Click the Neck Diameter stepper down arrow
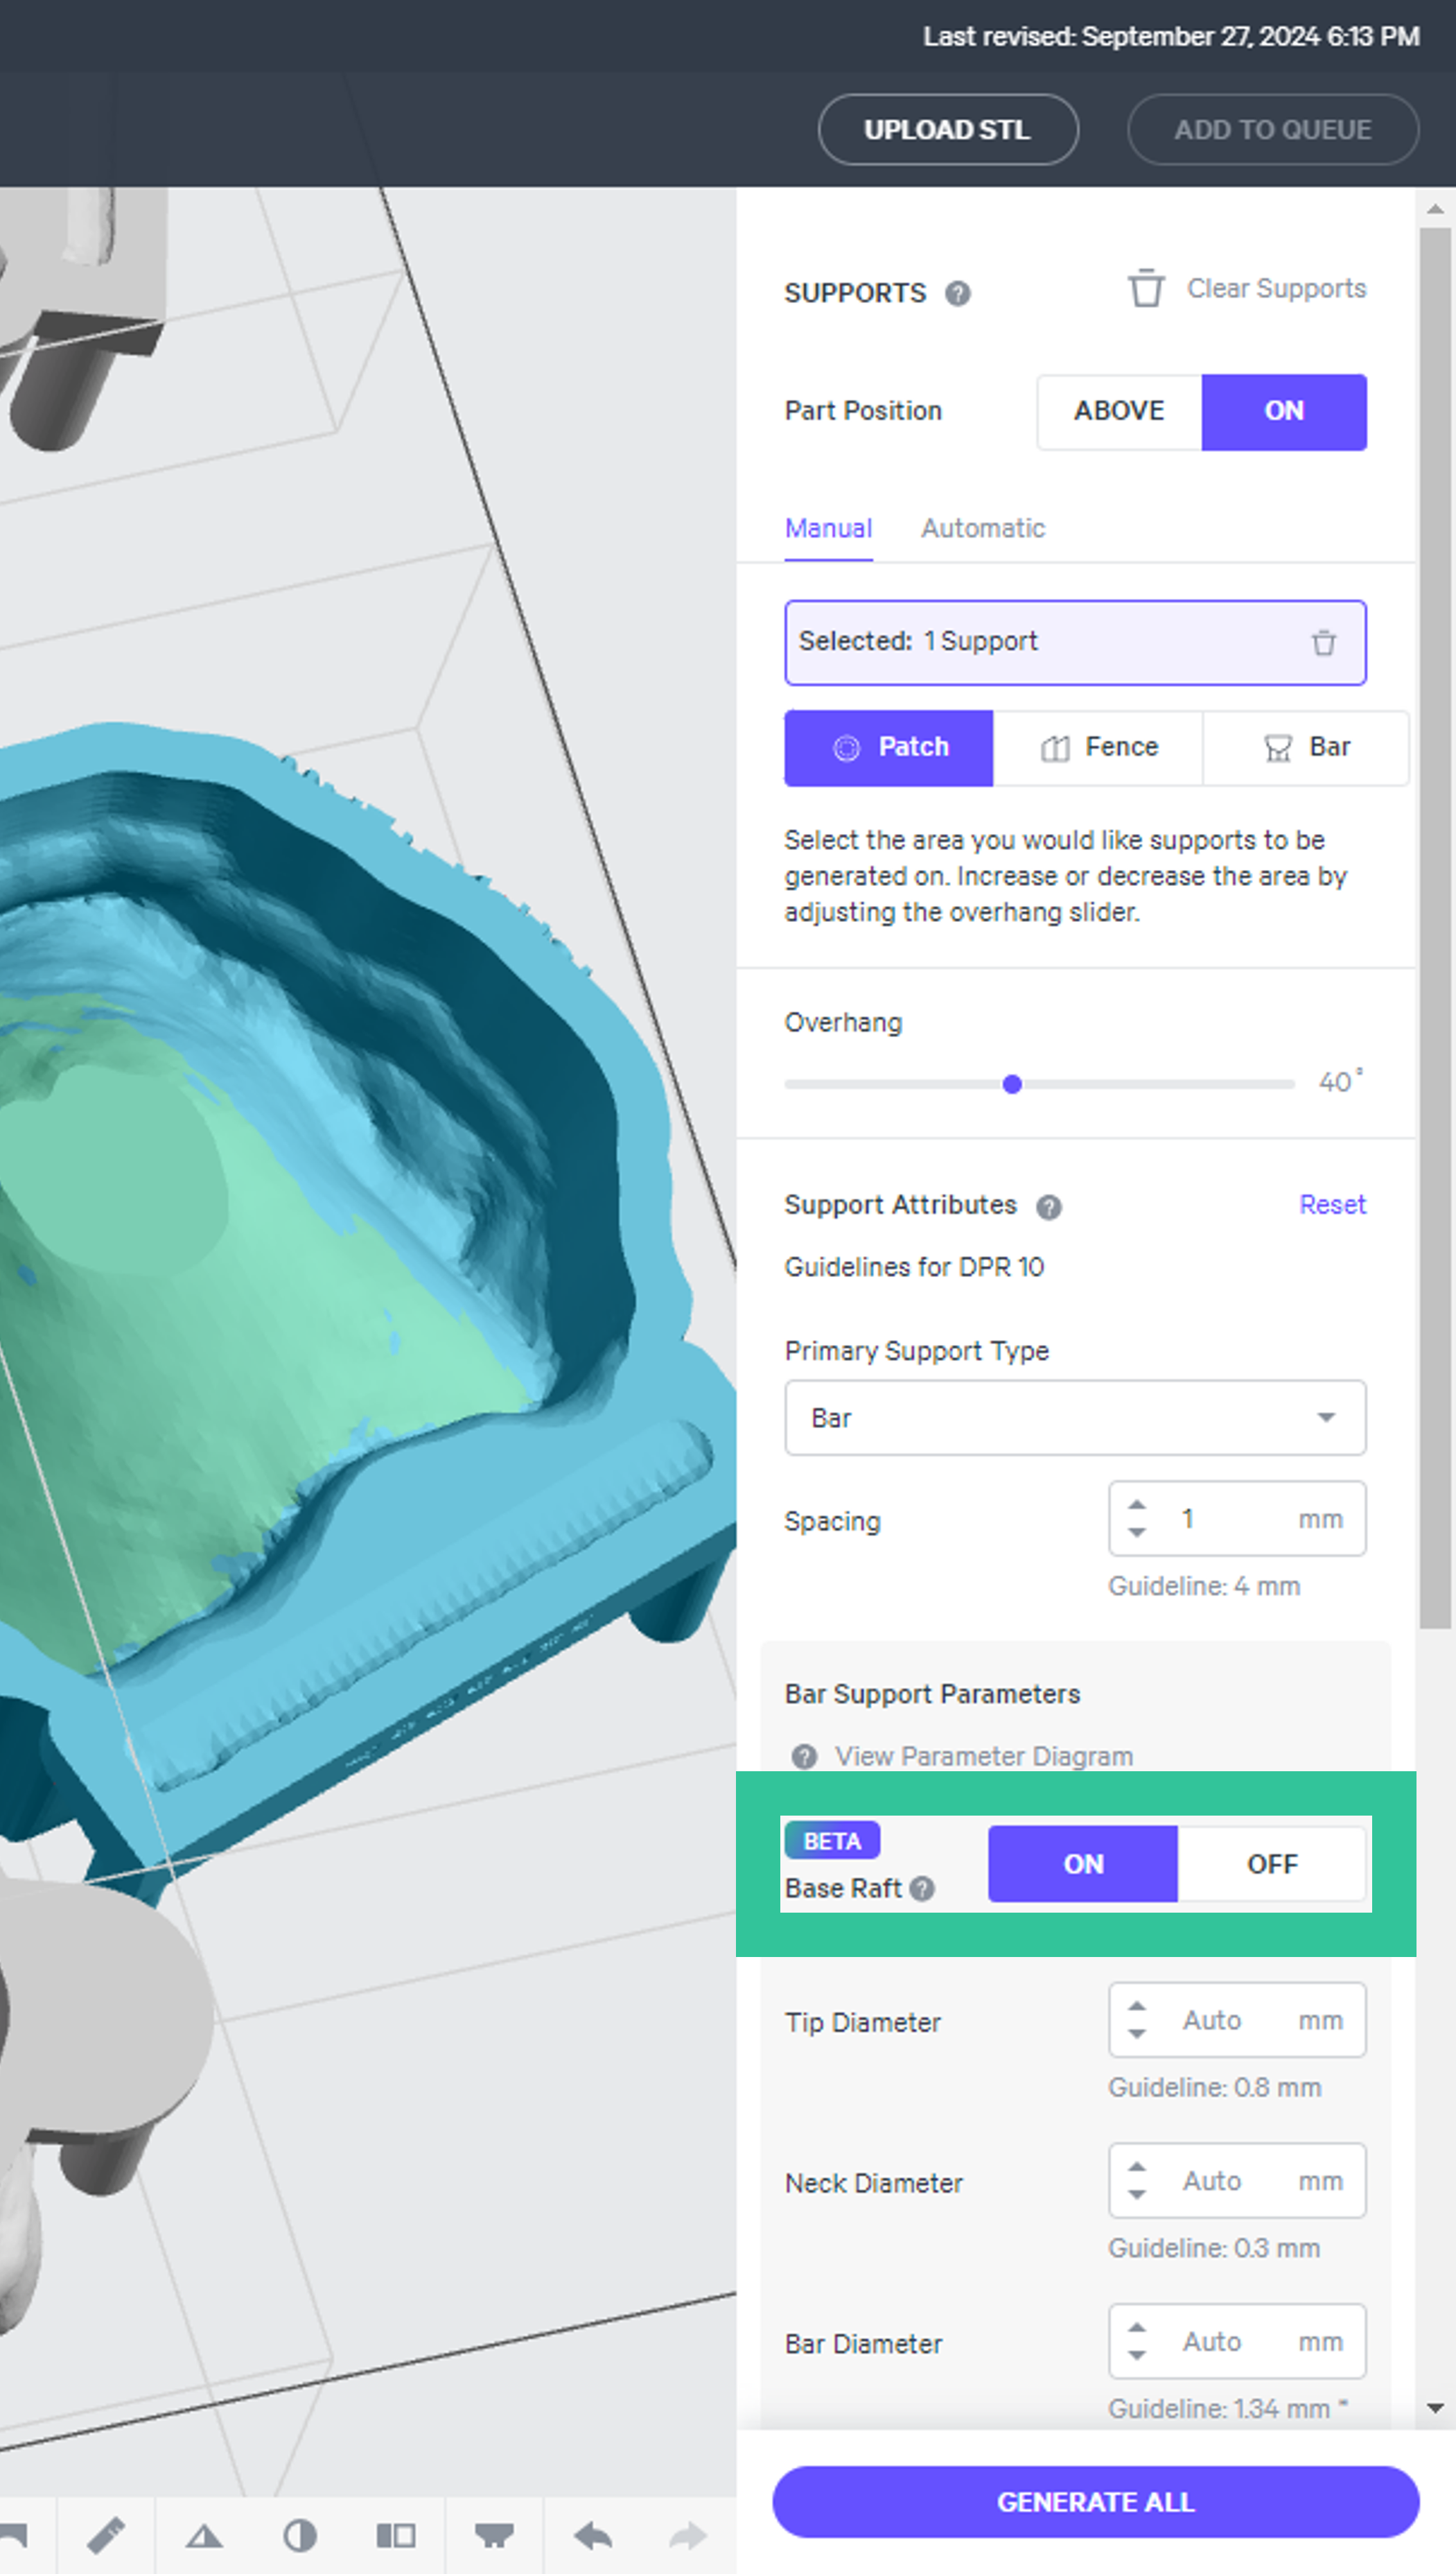Viewport: 1456px width, 2574px height. [x=1137, y=2194]
